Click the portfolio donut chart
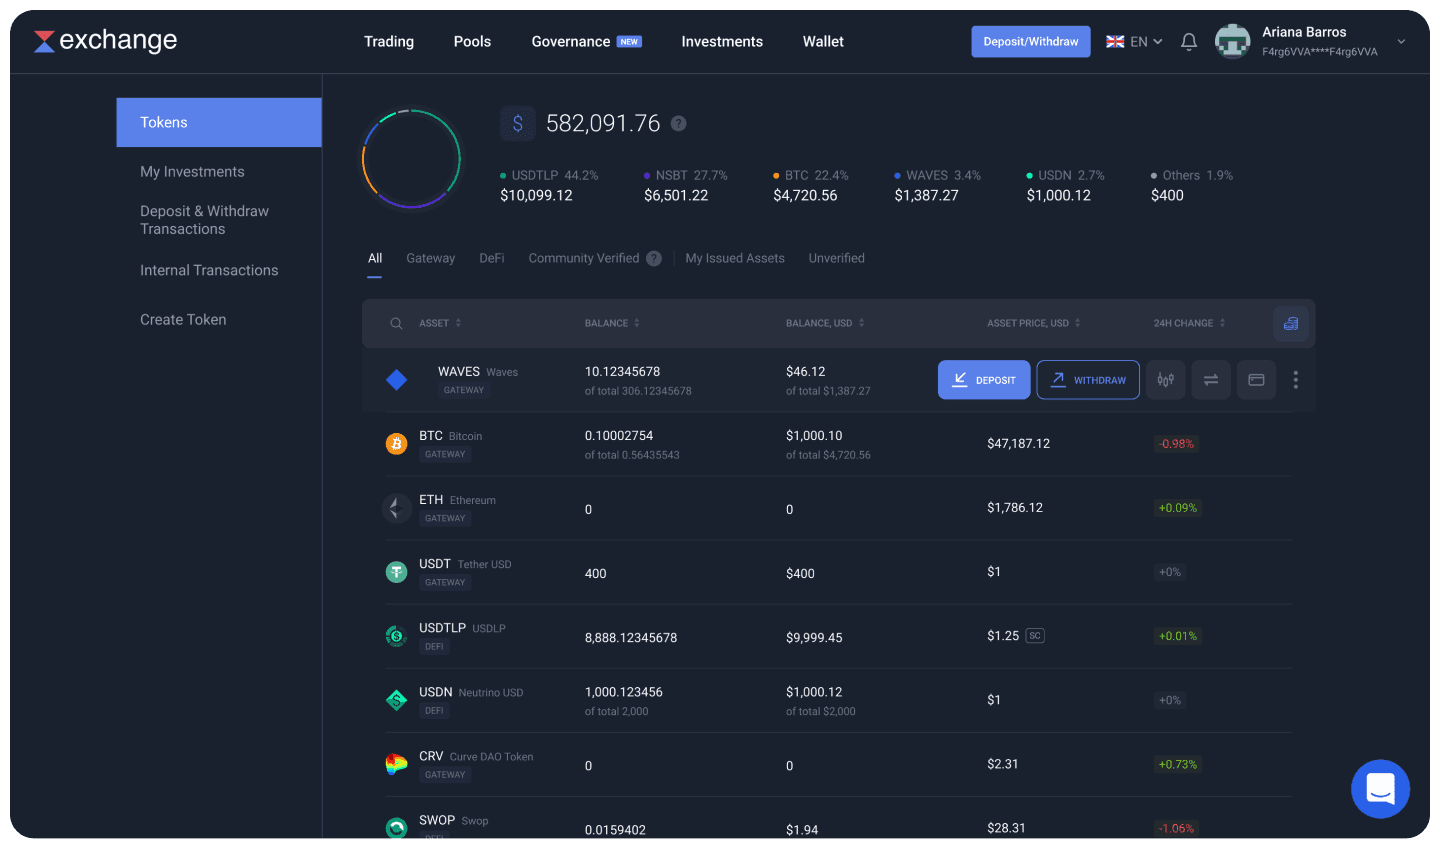1440x849 pixels. [411, 158]
